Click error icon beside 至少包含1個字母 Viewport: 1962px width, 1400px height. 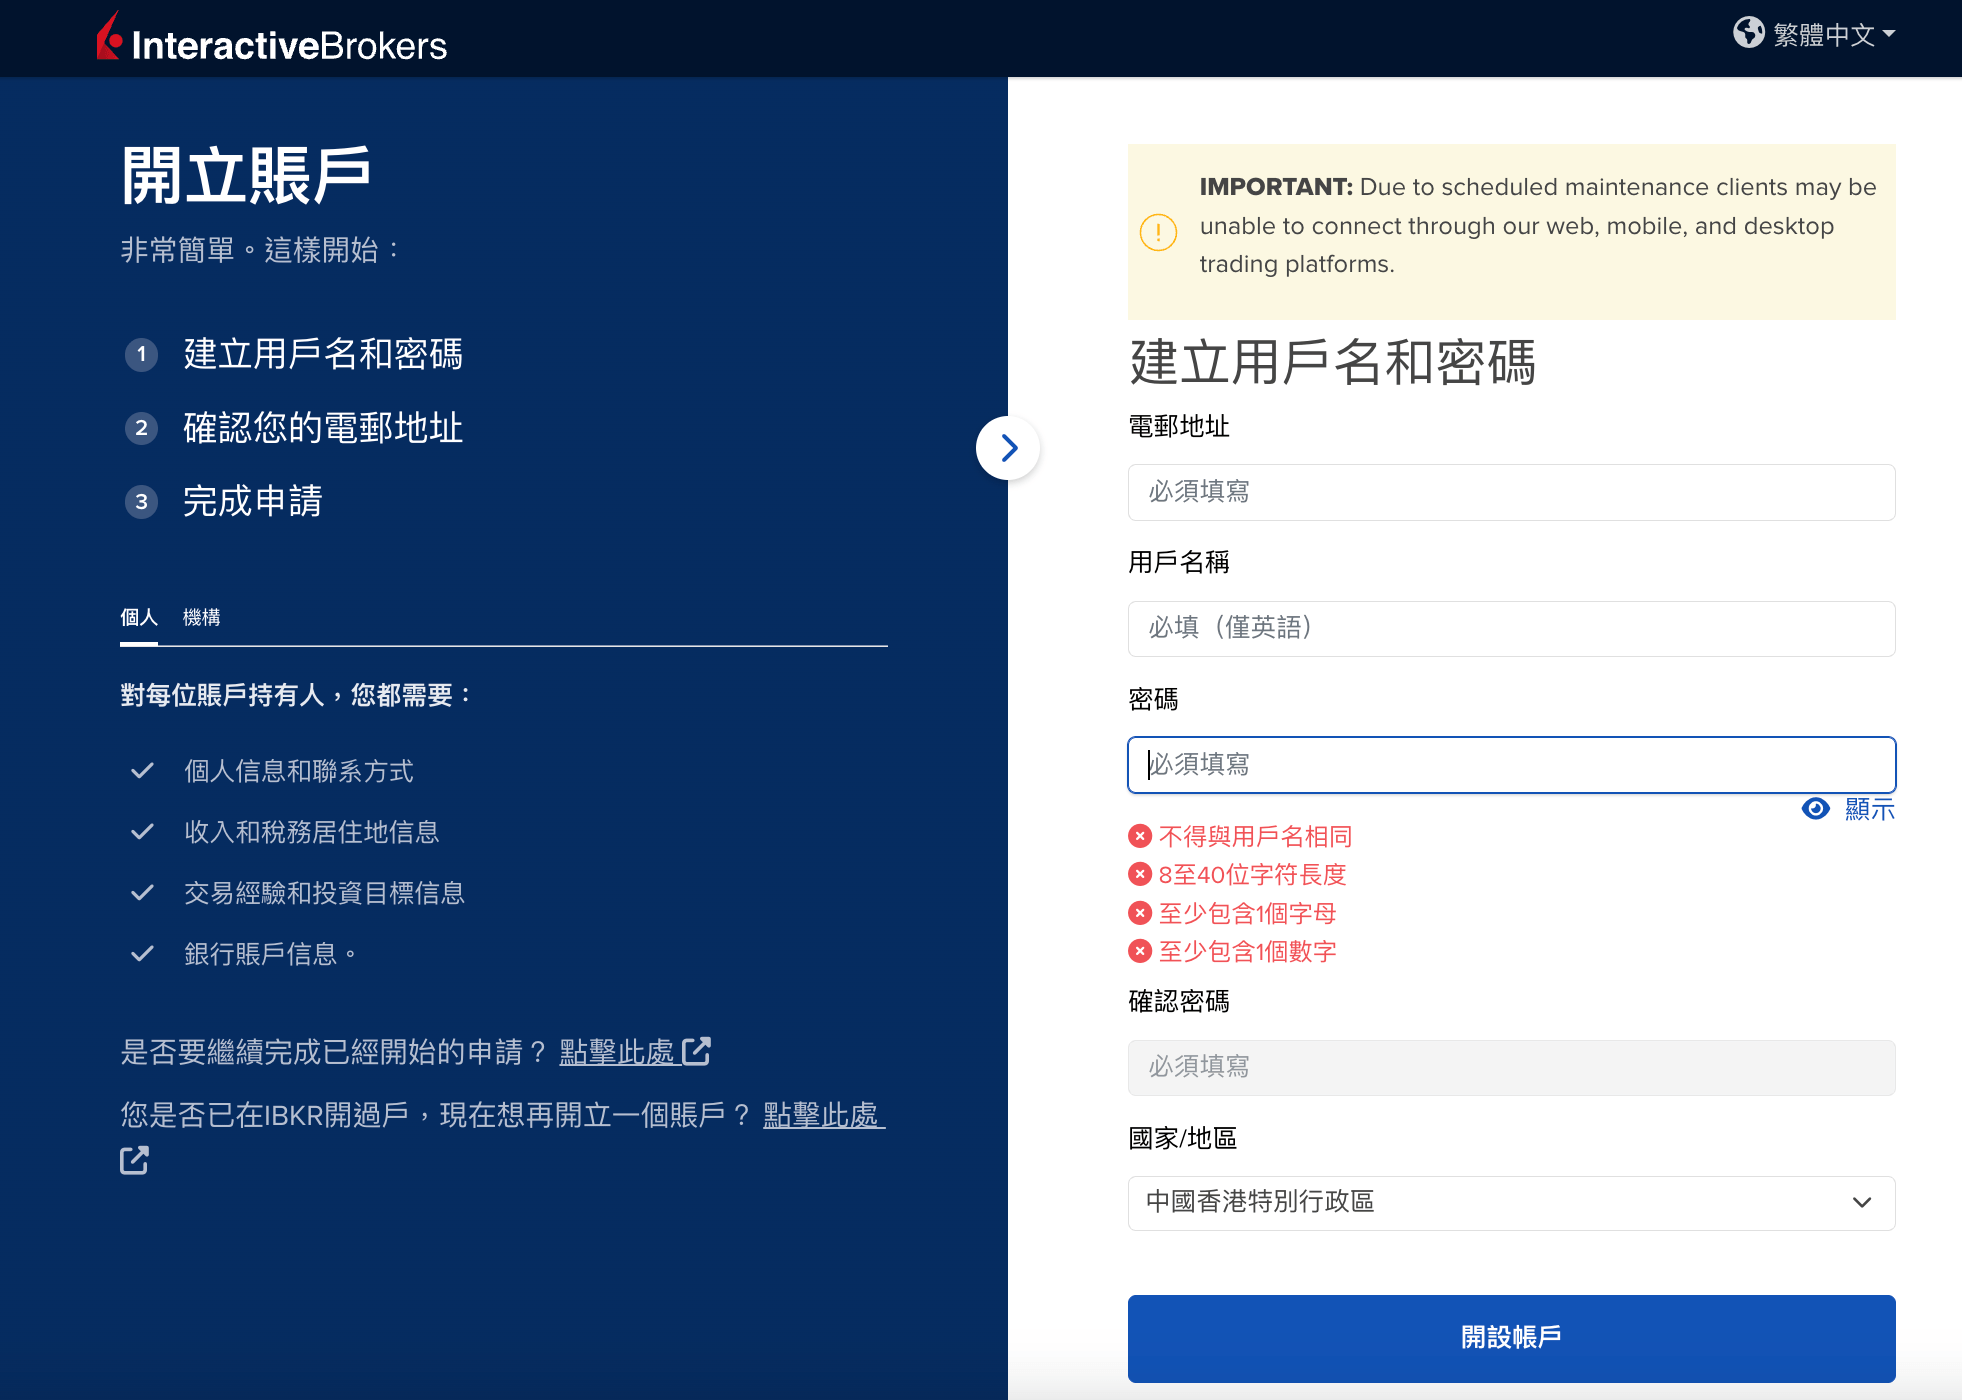tap(1140, 913)
